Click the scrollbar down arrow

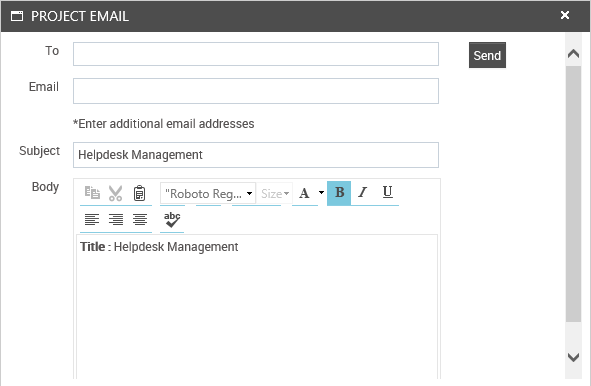[573, 357]
